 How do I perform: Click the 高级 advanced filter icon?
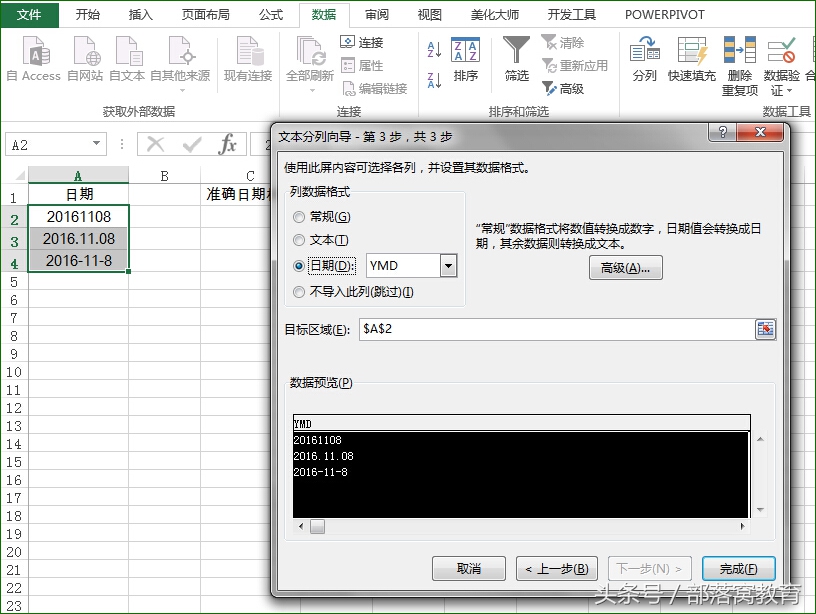(549, 88)
